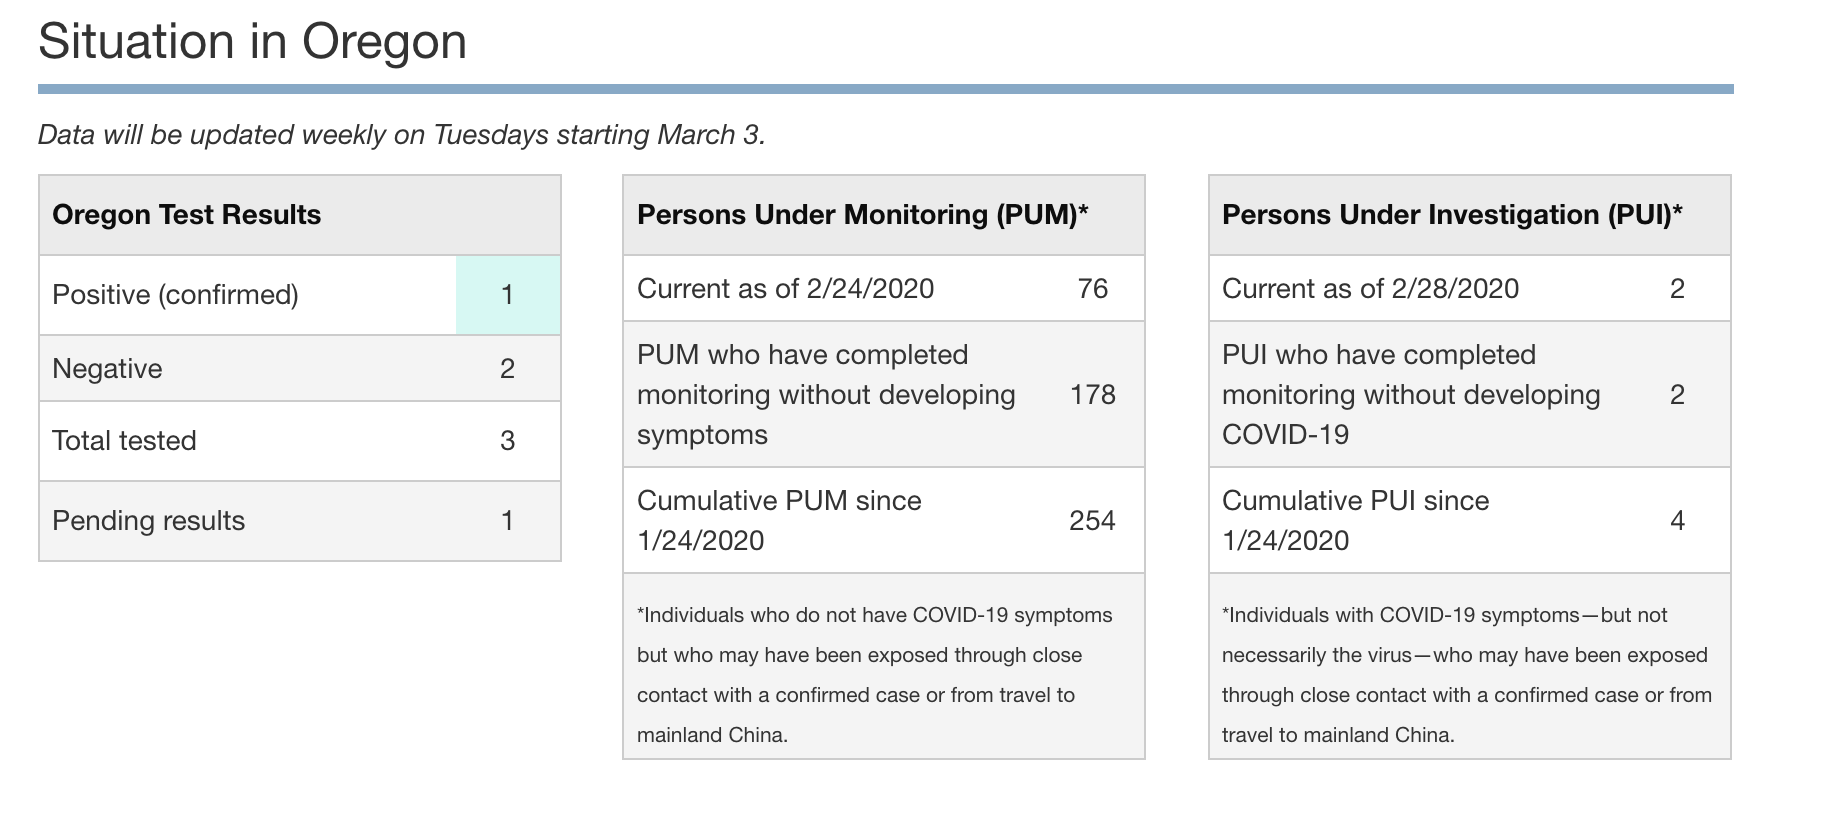Click the highlighted Positive (confirmed) count cell

tap(507, 295)
